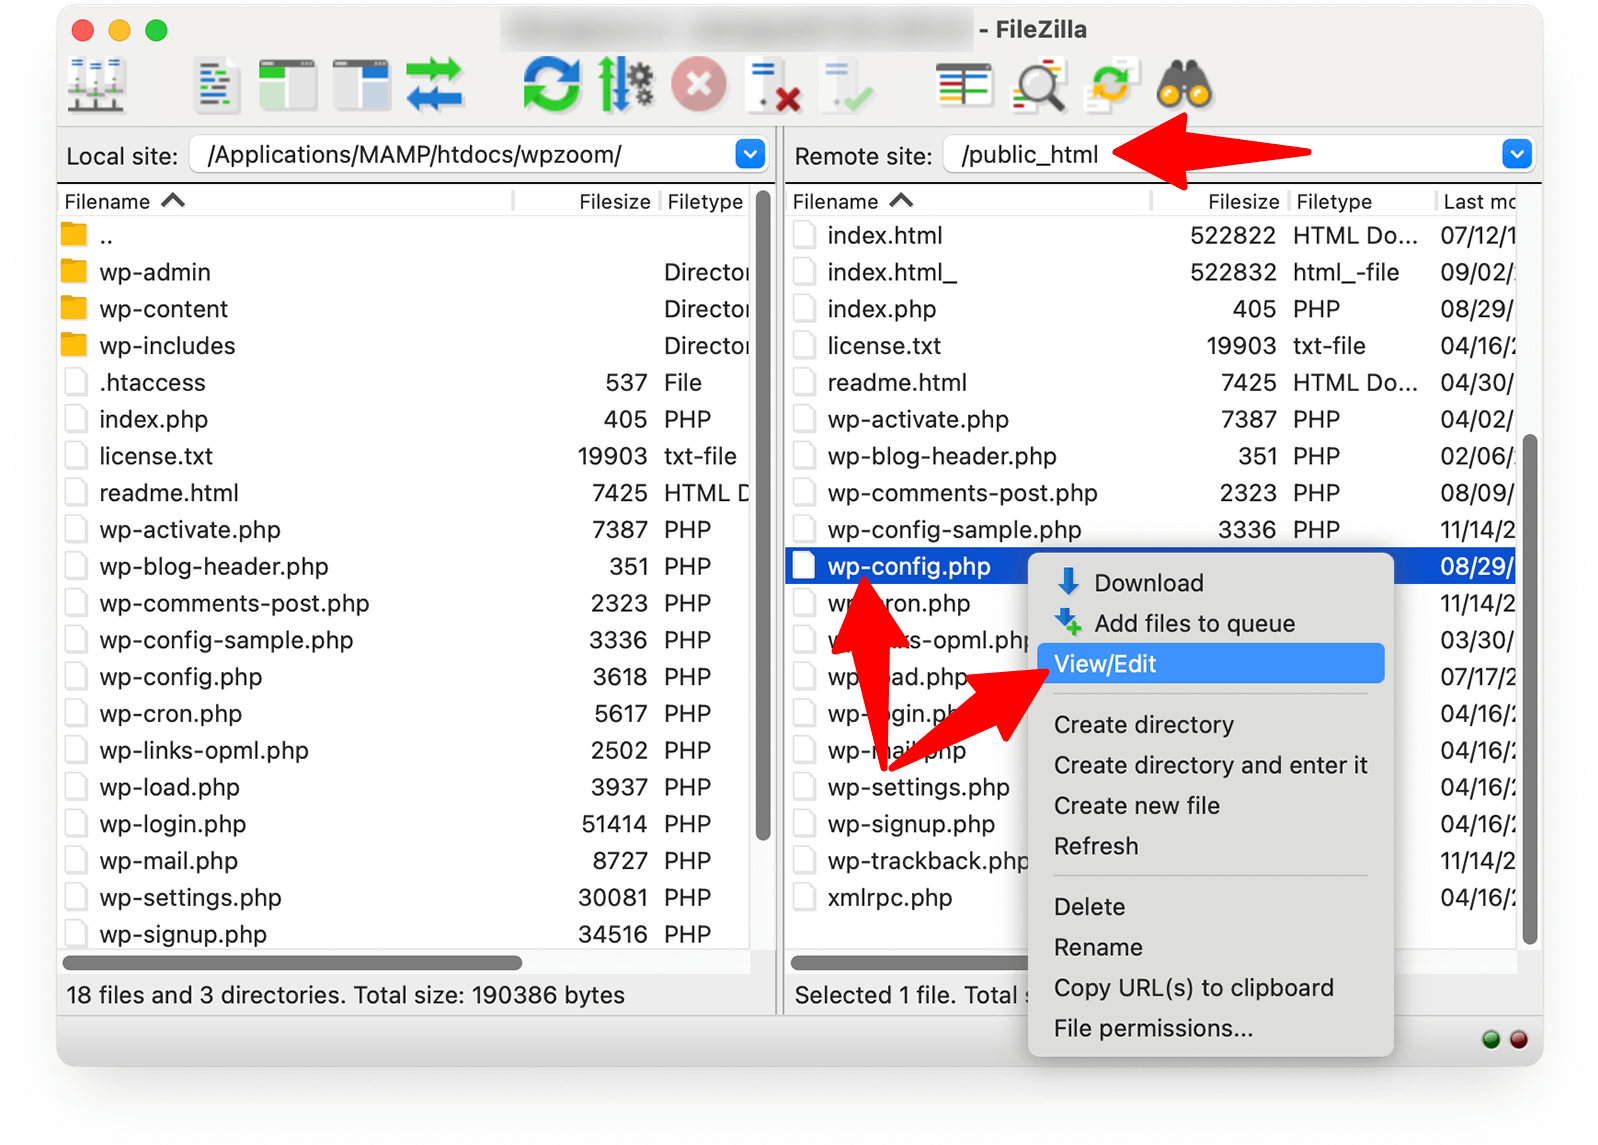The width and height of the screenshot is (1598, 1145).
Task: Reconnect to the last server
Action: click(847, 85)
